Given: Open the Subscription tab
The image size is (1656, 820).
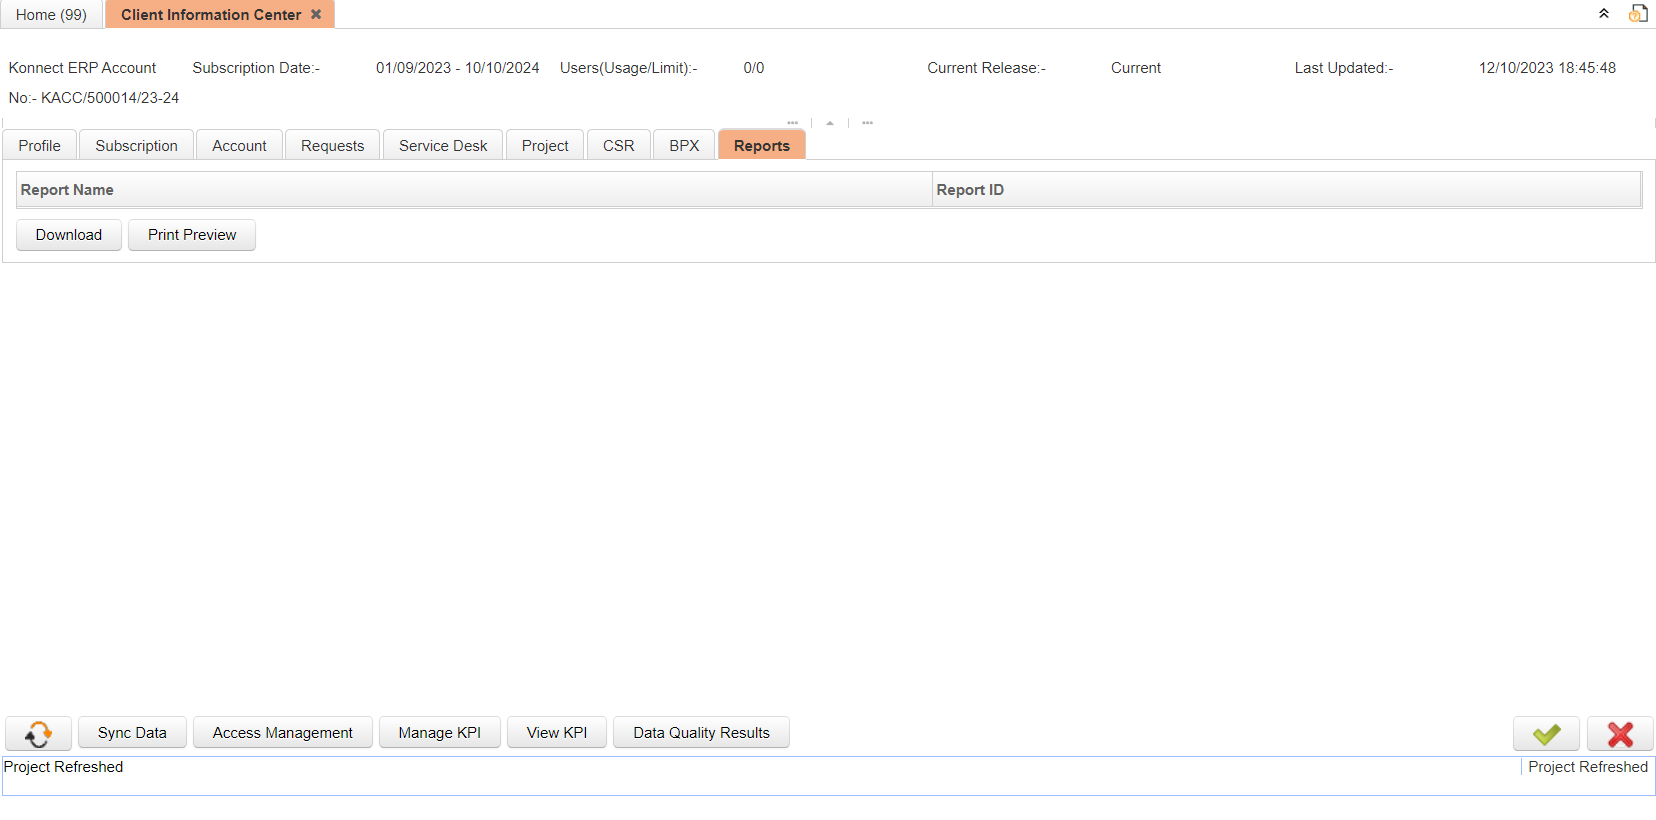Looking at the screenshot, I should 136,146.
